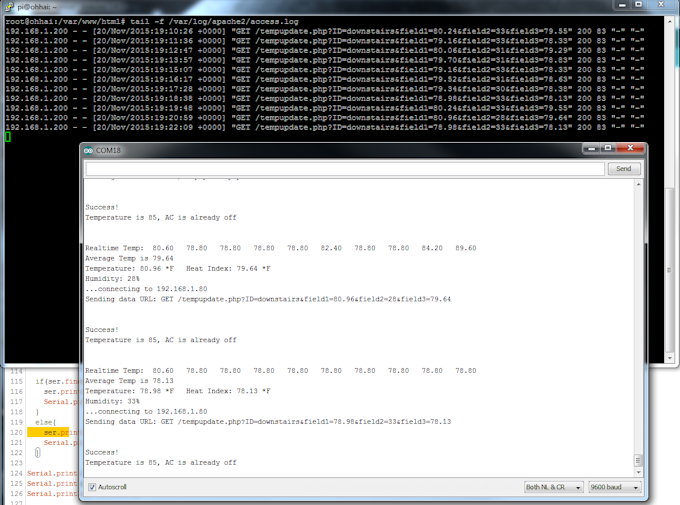Maximize the PuTTY terminal window

pyautogui.click(x=639, y=5)
